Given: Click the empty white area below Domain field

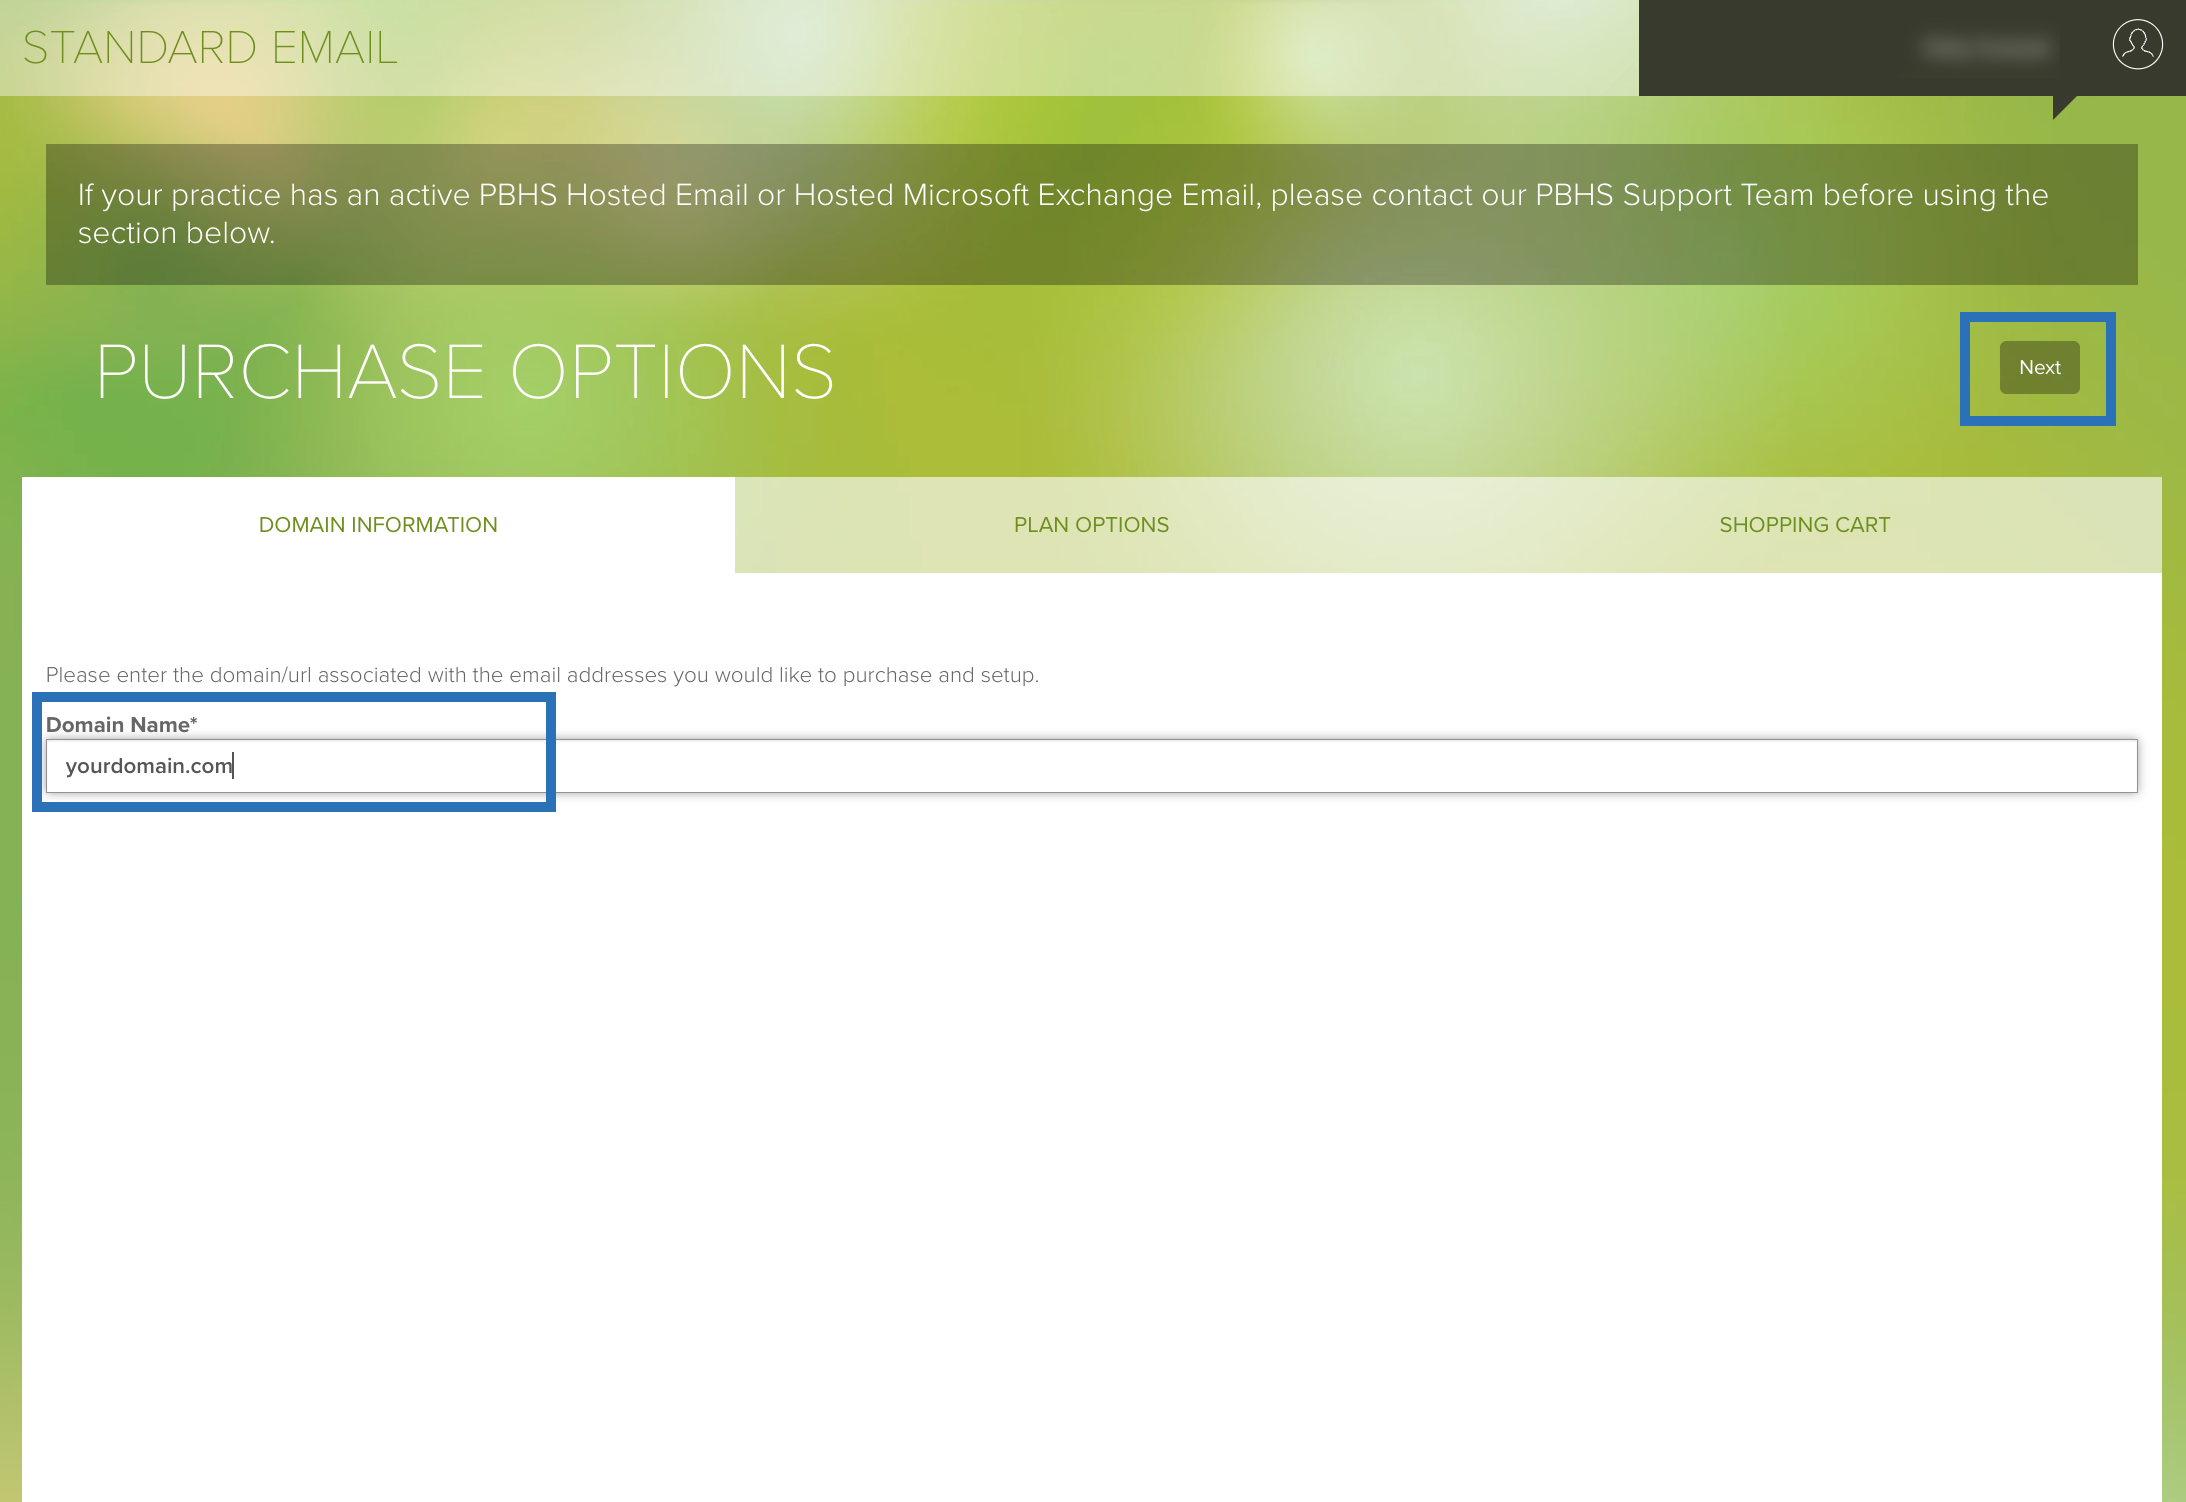Looking at the screenshot, I should 1090,1100.
